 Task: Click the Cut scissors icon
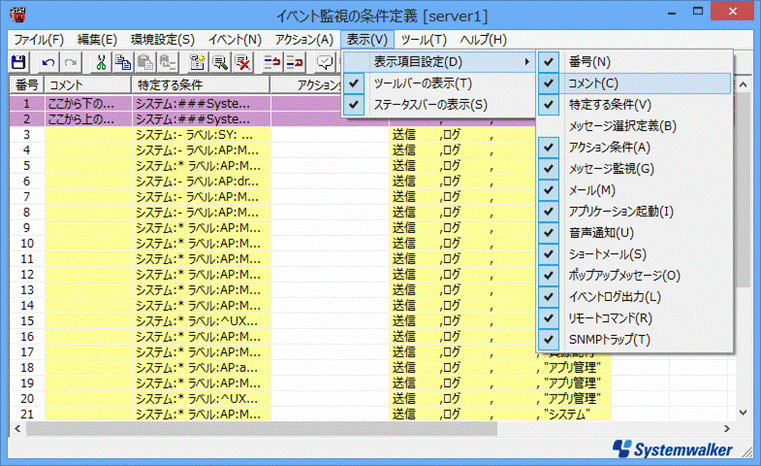[x=100, y=63]
